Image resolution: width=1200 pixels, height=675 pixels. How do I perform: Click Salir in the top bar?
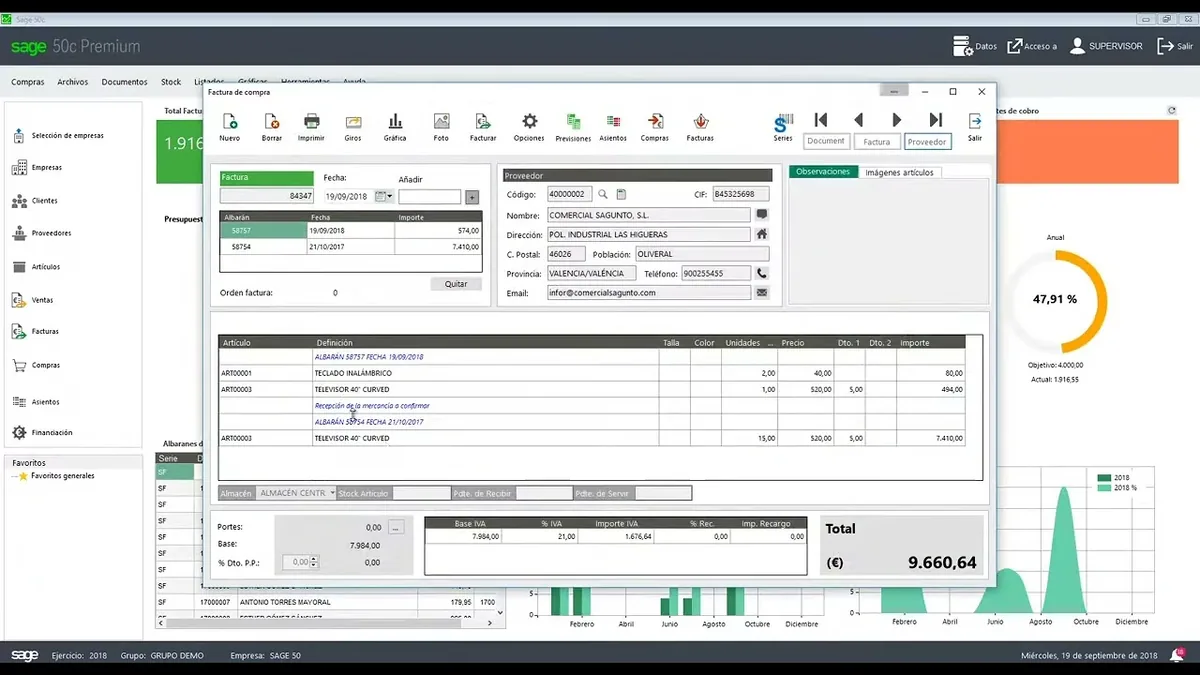click(x=1174, y=46)
